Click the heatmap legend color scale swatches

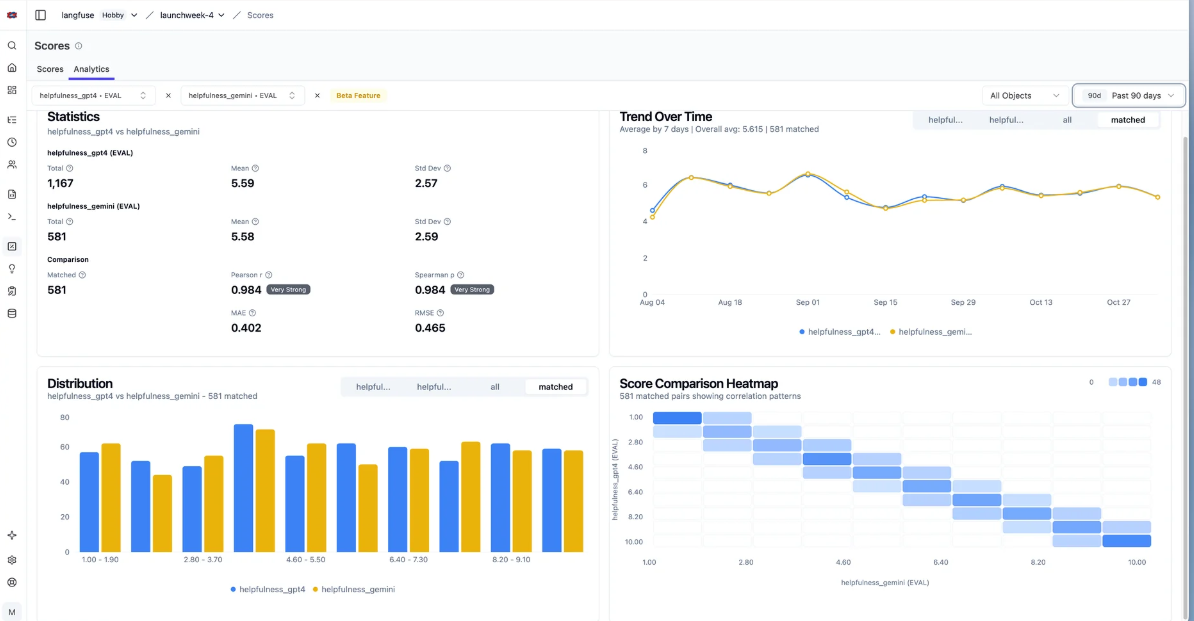click(x=1128, y=382)
